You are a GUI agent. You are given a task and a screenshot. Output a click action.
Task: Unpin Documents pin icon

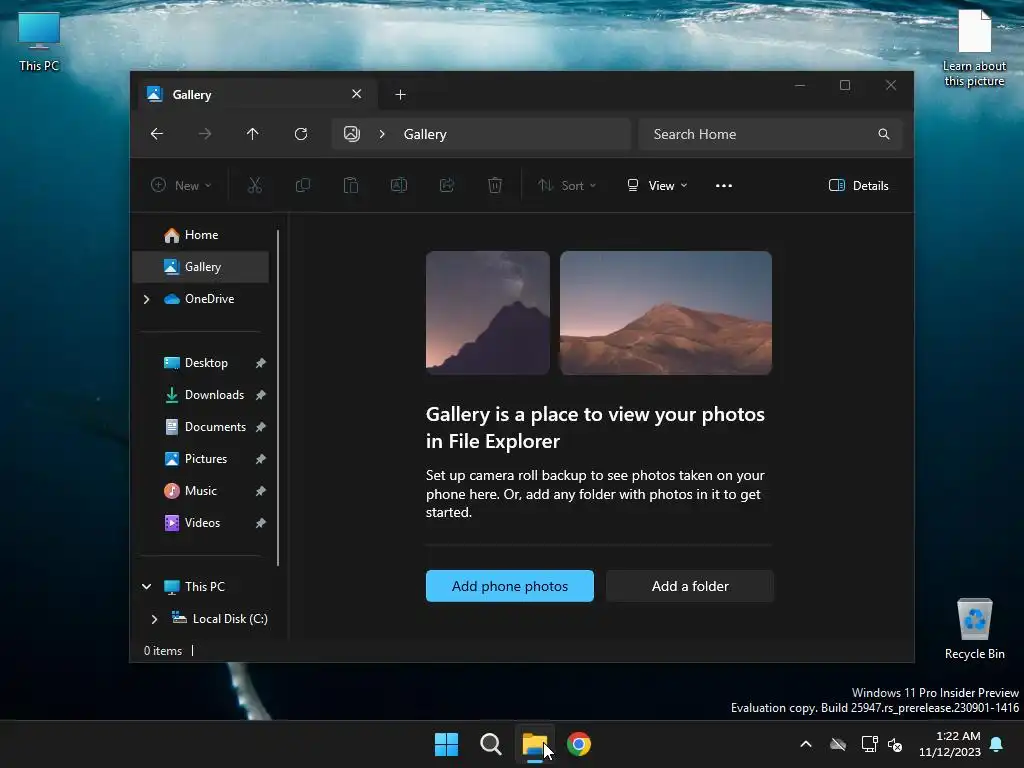pos(261,427)
